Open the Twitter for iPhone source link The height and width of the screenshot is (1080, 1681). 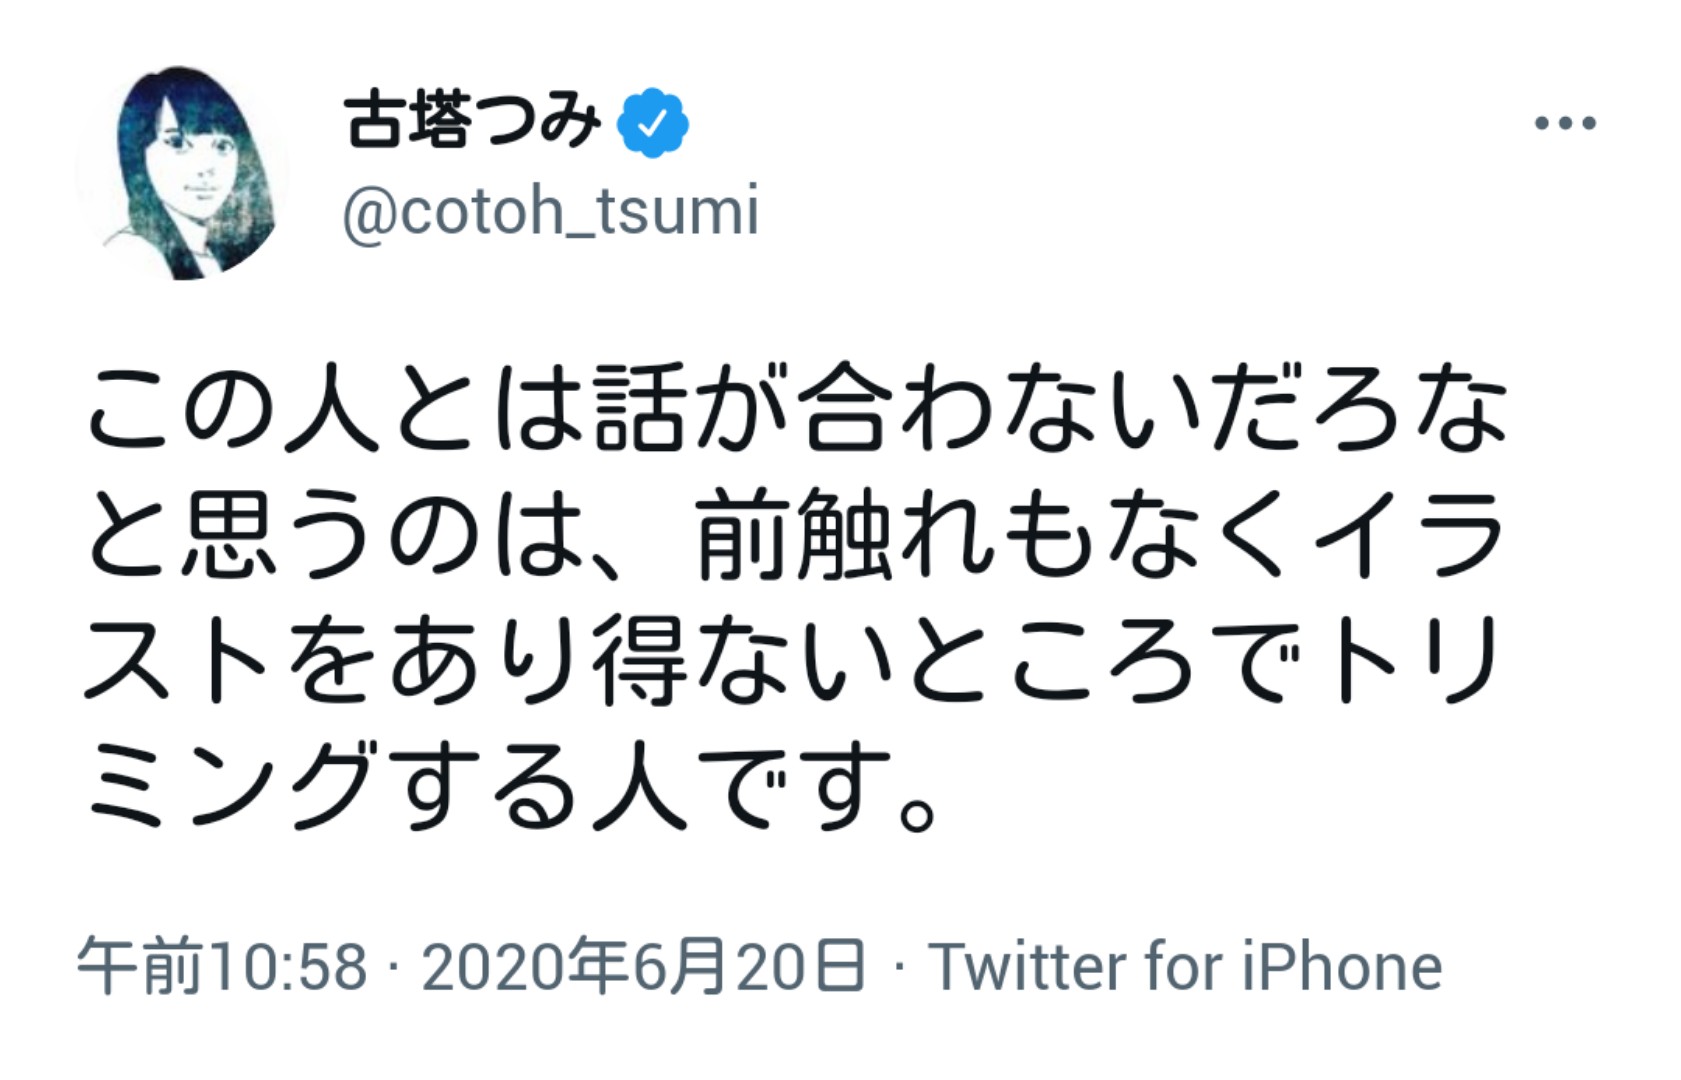[1185, 967]
